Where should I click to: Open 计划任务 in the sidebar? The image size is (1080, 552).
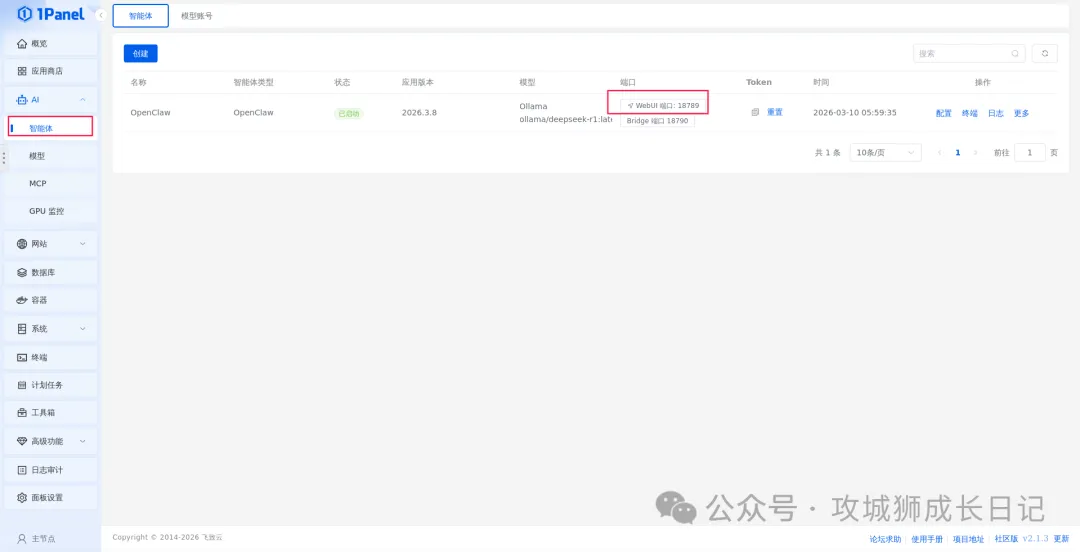click(46, 385)
